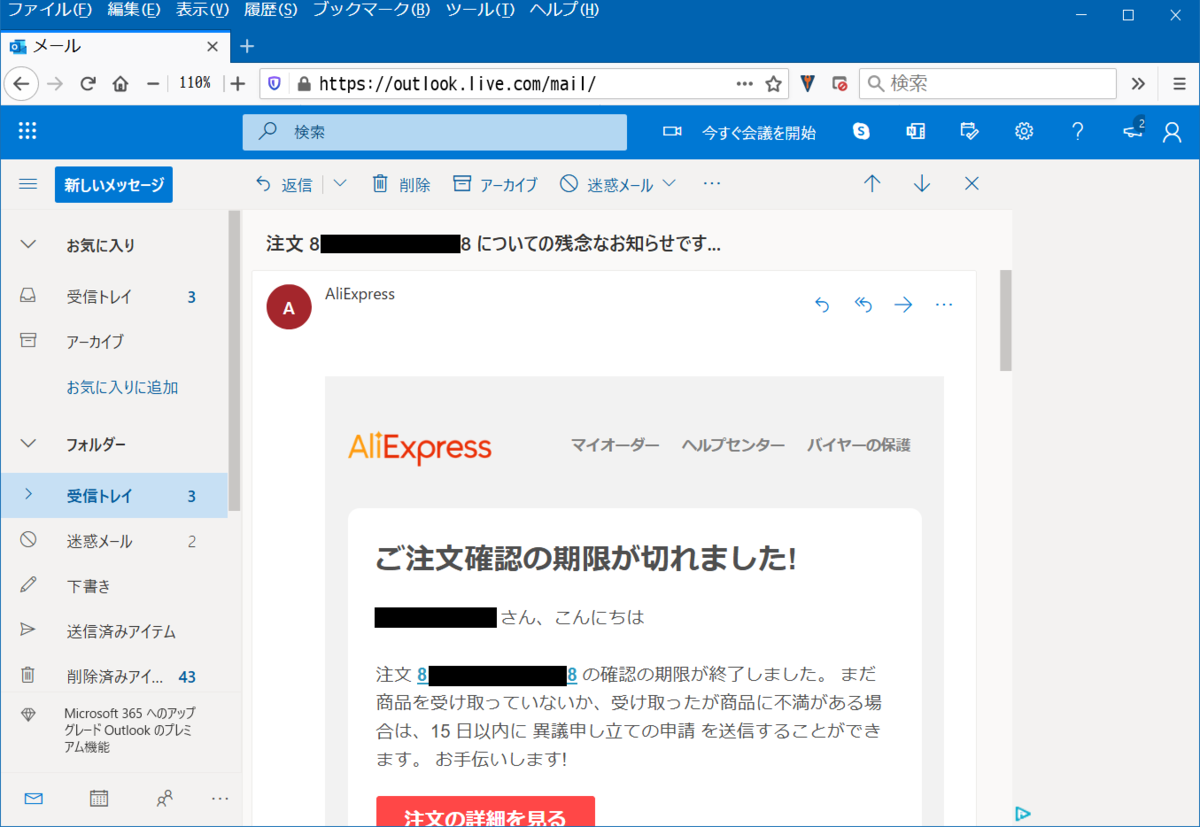Open the help question mark

click(1077, 131)
